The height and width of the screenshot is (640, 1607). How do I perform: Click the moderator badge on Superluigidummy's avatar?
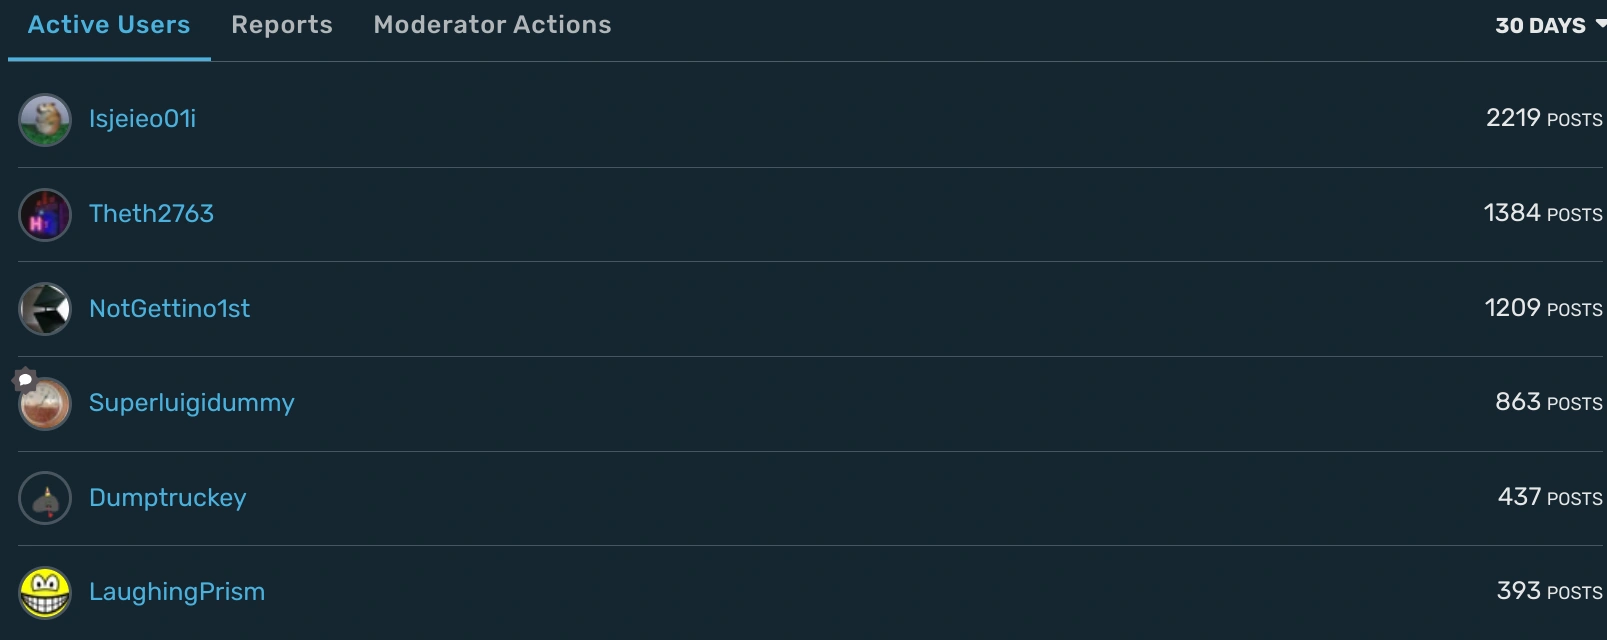tap(25, 380)
